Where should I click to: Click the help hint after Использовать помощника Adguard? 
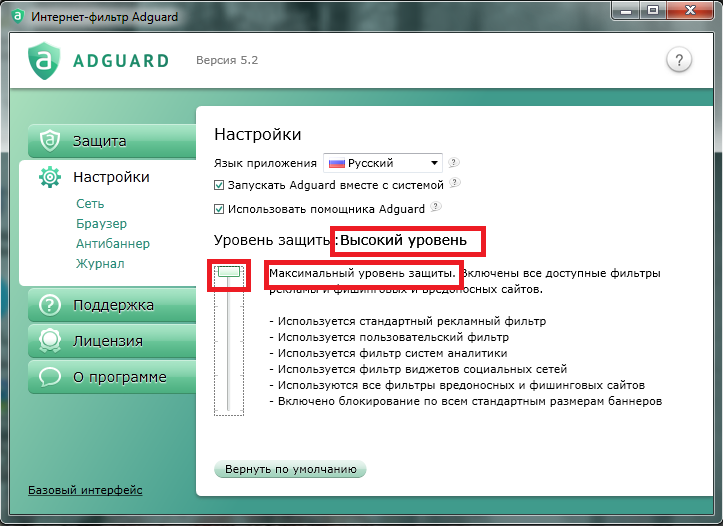(x=436, y=207)
